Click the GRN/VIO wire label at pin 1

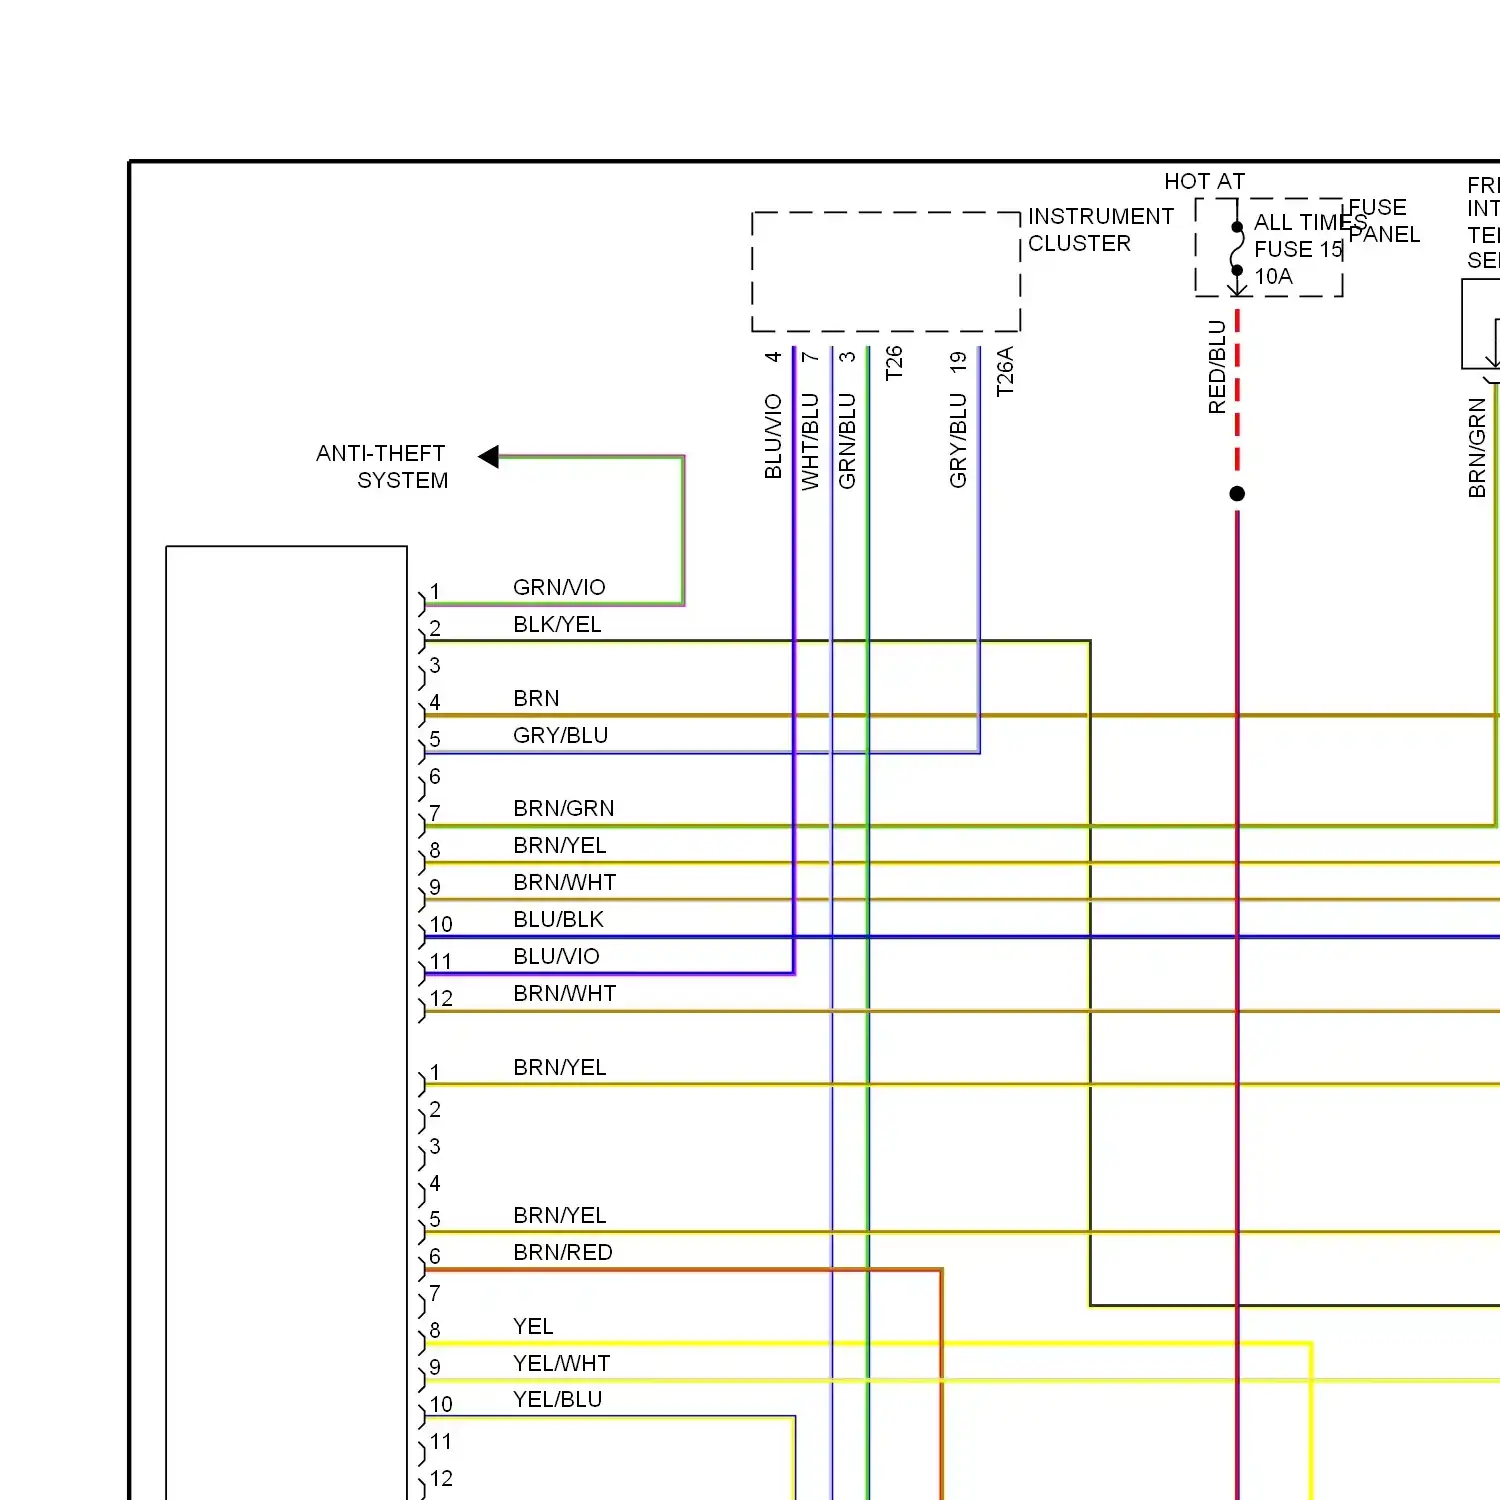tap(559, 587)
